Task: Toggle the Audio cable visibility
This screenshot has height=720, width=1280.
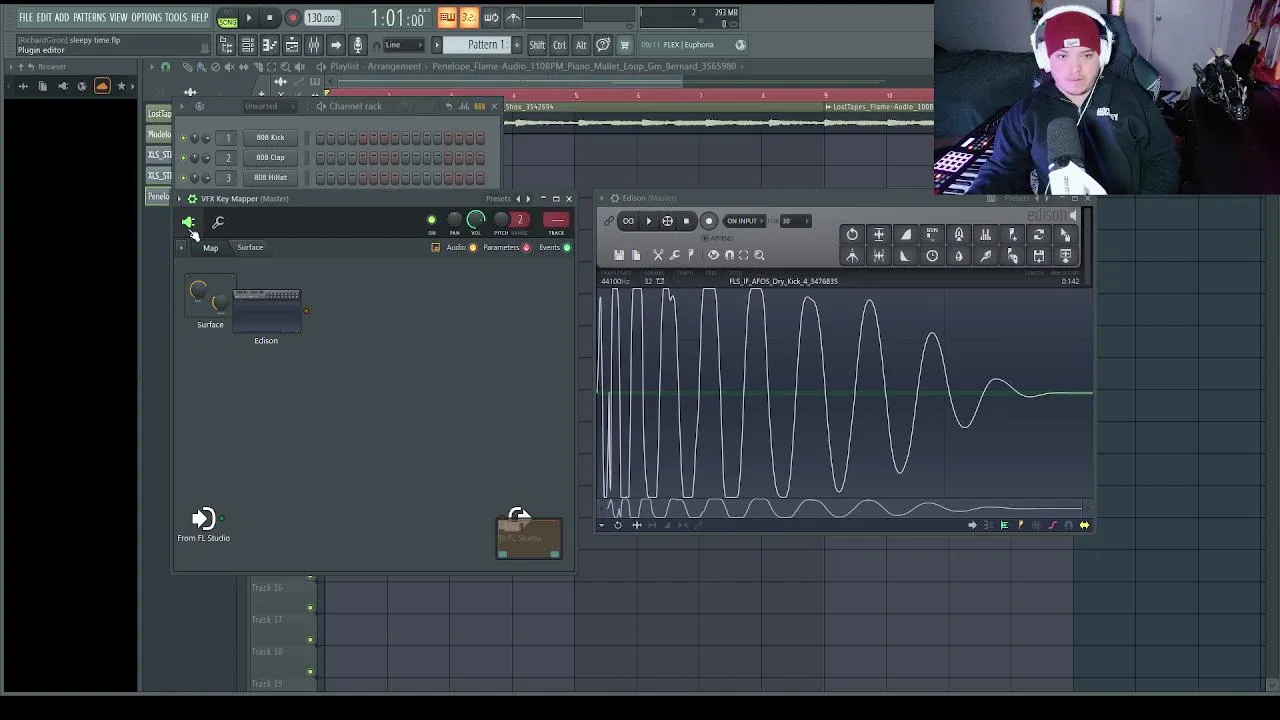Action: tap(473, 248)
